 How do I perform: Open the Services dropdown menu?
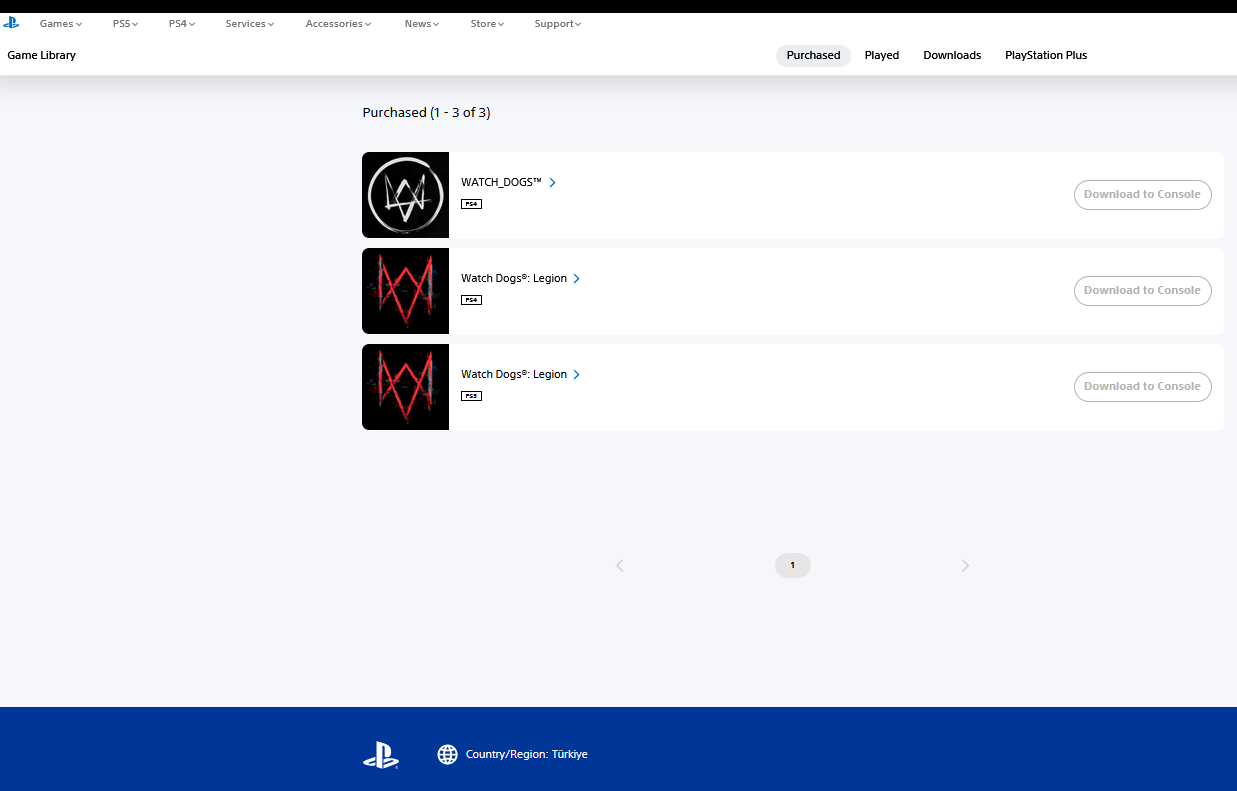click(x=249, y=24)
